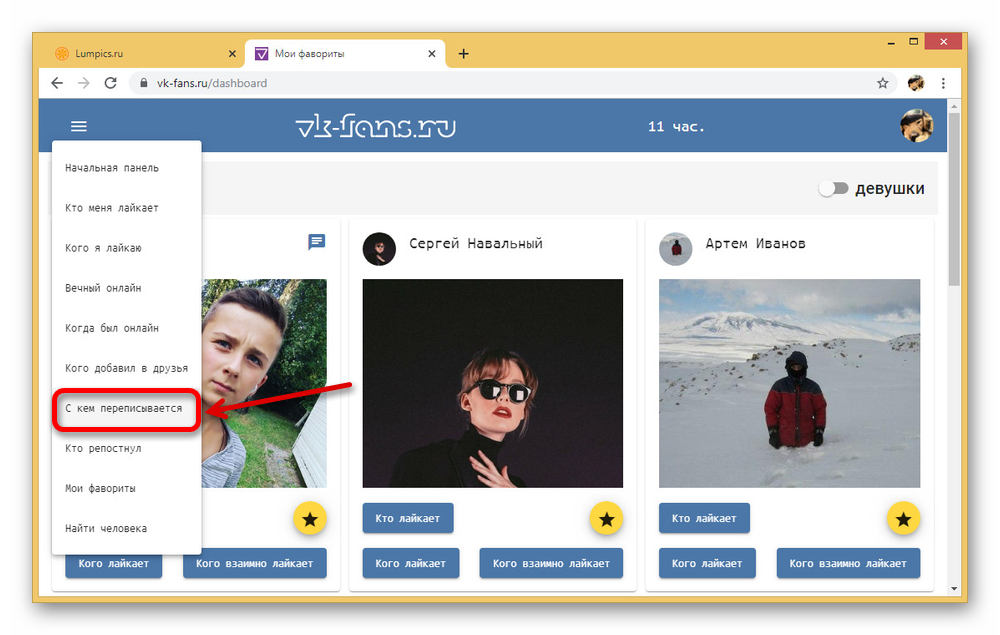Open user avatar in vk-fans header

916,126
